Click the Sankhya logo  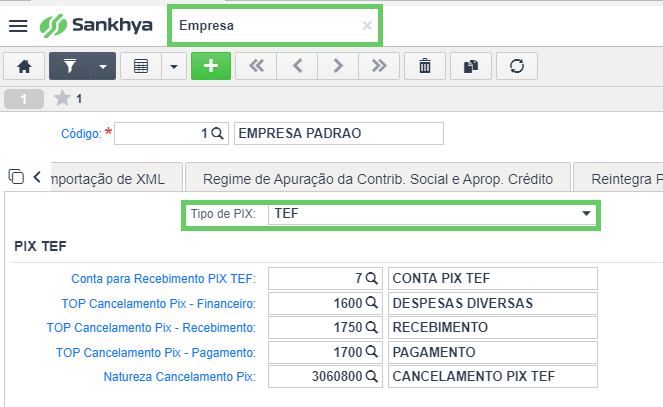tap(96, 25)
